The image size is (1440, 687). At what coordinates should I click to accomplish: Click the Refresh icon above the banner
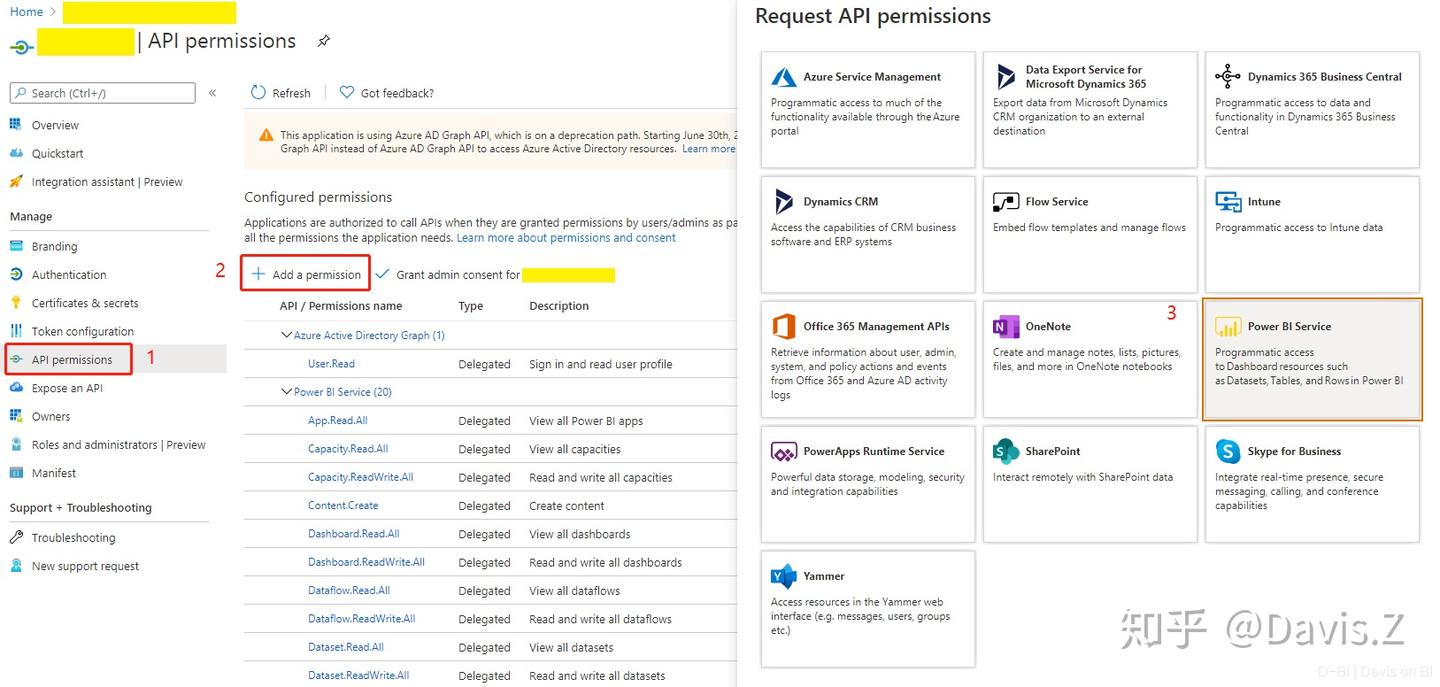[257, 92]
